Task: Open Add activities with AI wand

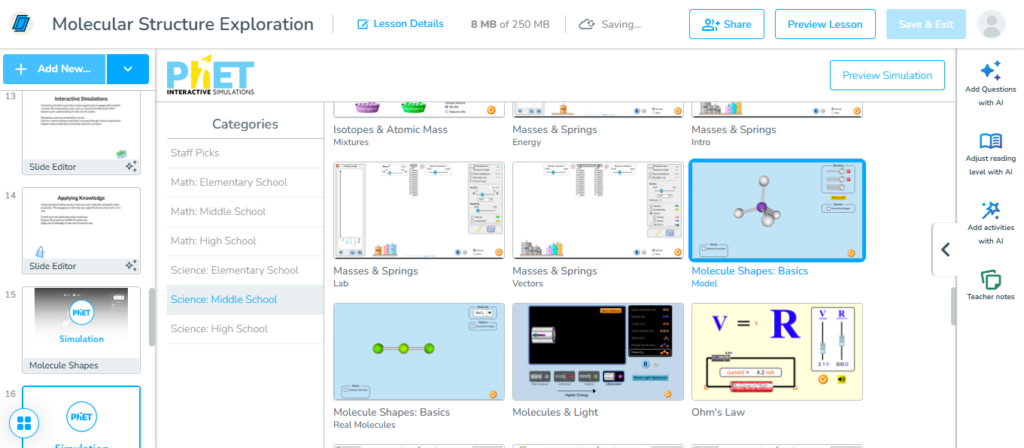Action: click(990, 223)
